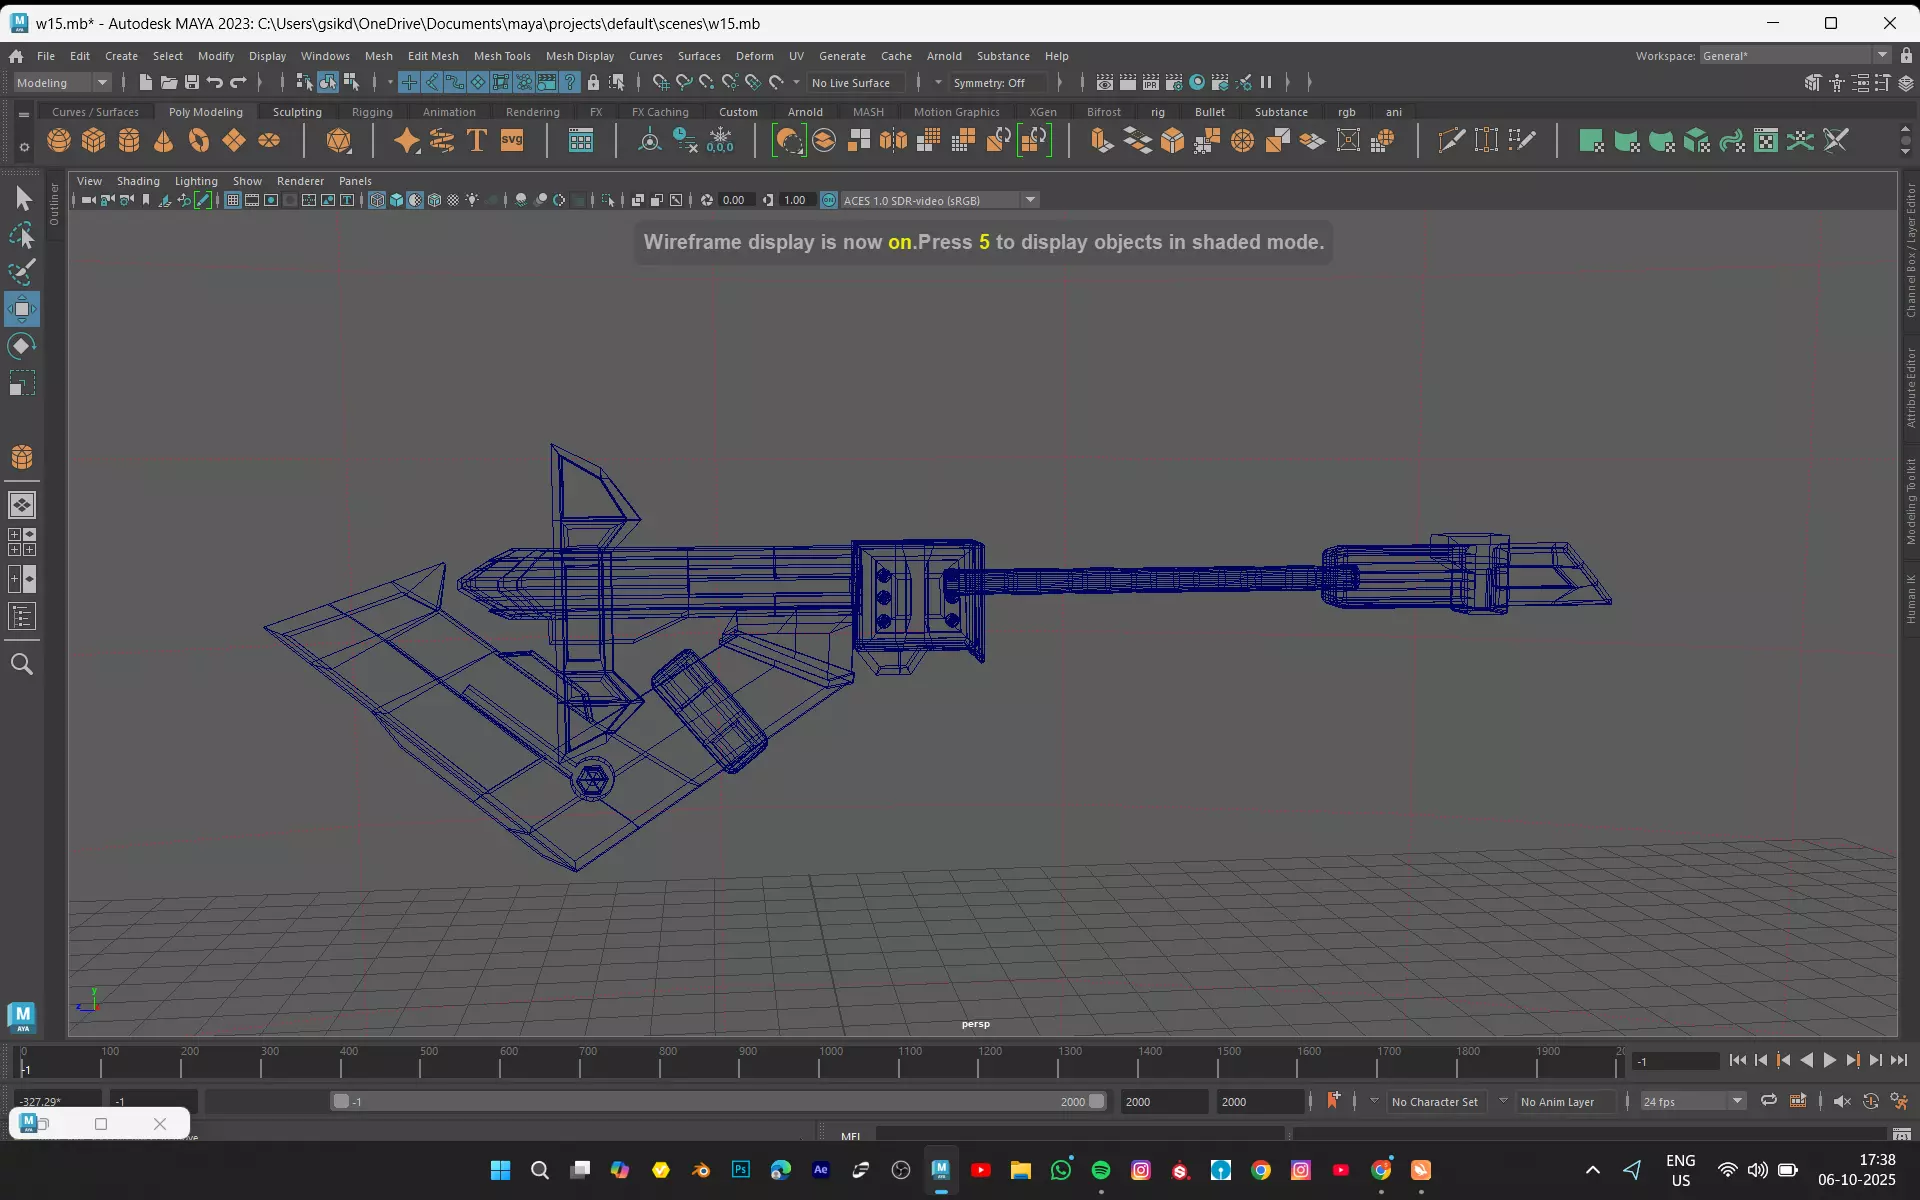Click the range slider start handle
Viewport: 1920px width, 1200px height.
pos(341,1101)
